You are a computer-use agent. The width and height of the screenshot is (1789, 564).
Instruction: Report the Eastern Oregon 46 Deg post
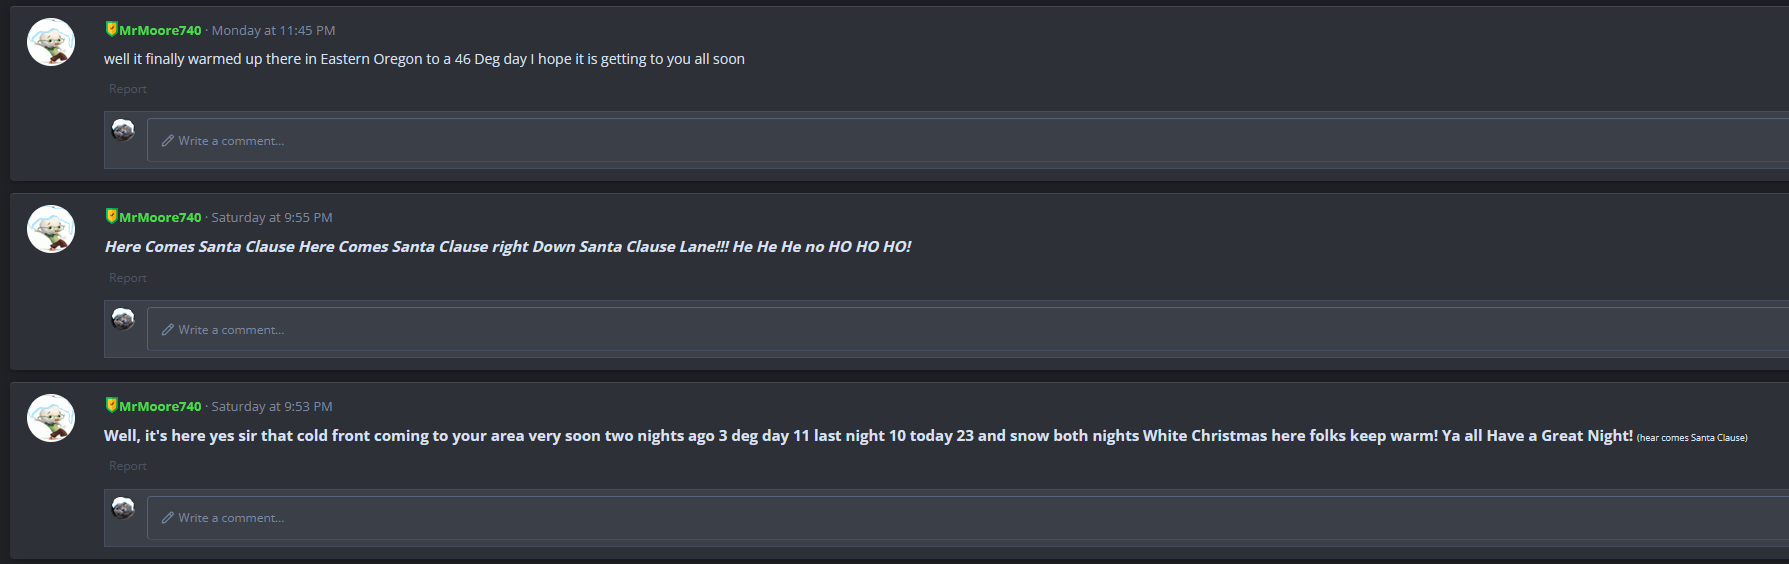(x=128, y=89)
